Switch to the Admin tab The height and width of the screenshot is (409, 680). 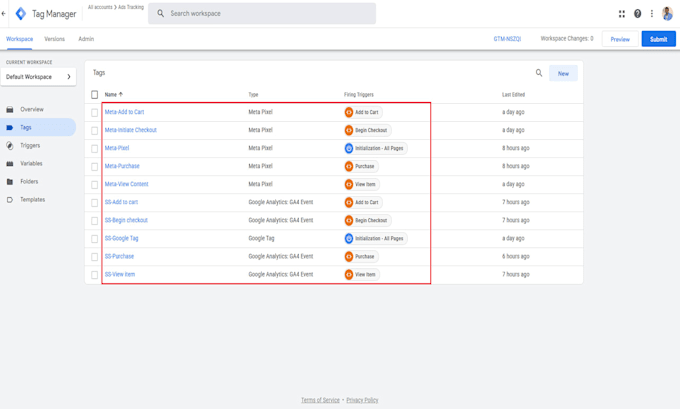pyautogui.click(x=86, y=39)
